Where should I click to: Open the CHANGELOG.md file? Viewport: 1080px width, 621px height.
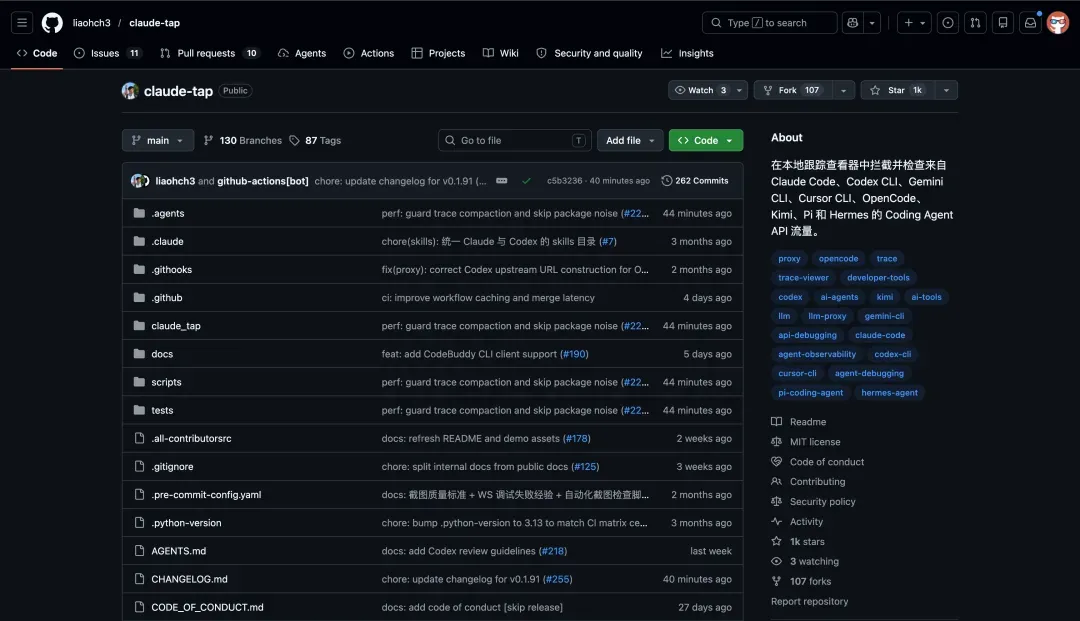(189, 579)
